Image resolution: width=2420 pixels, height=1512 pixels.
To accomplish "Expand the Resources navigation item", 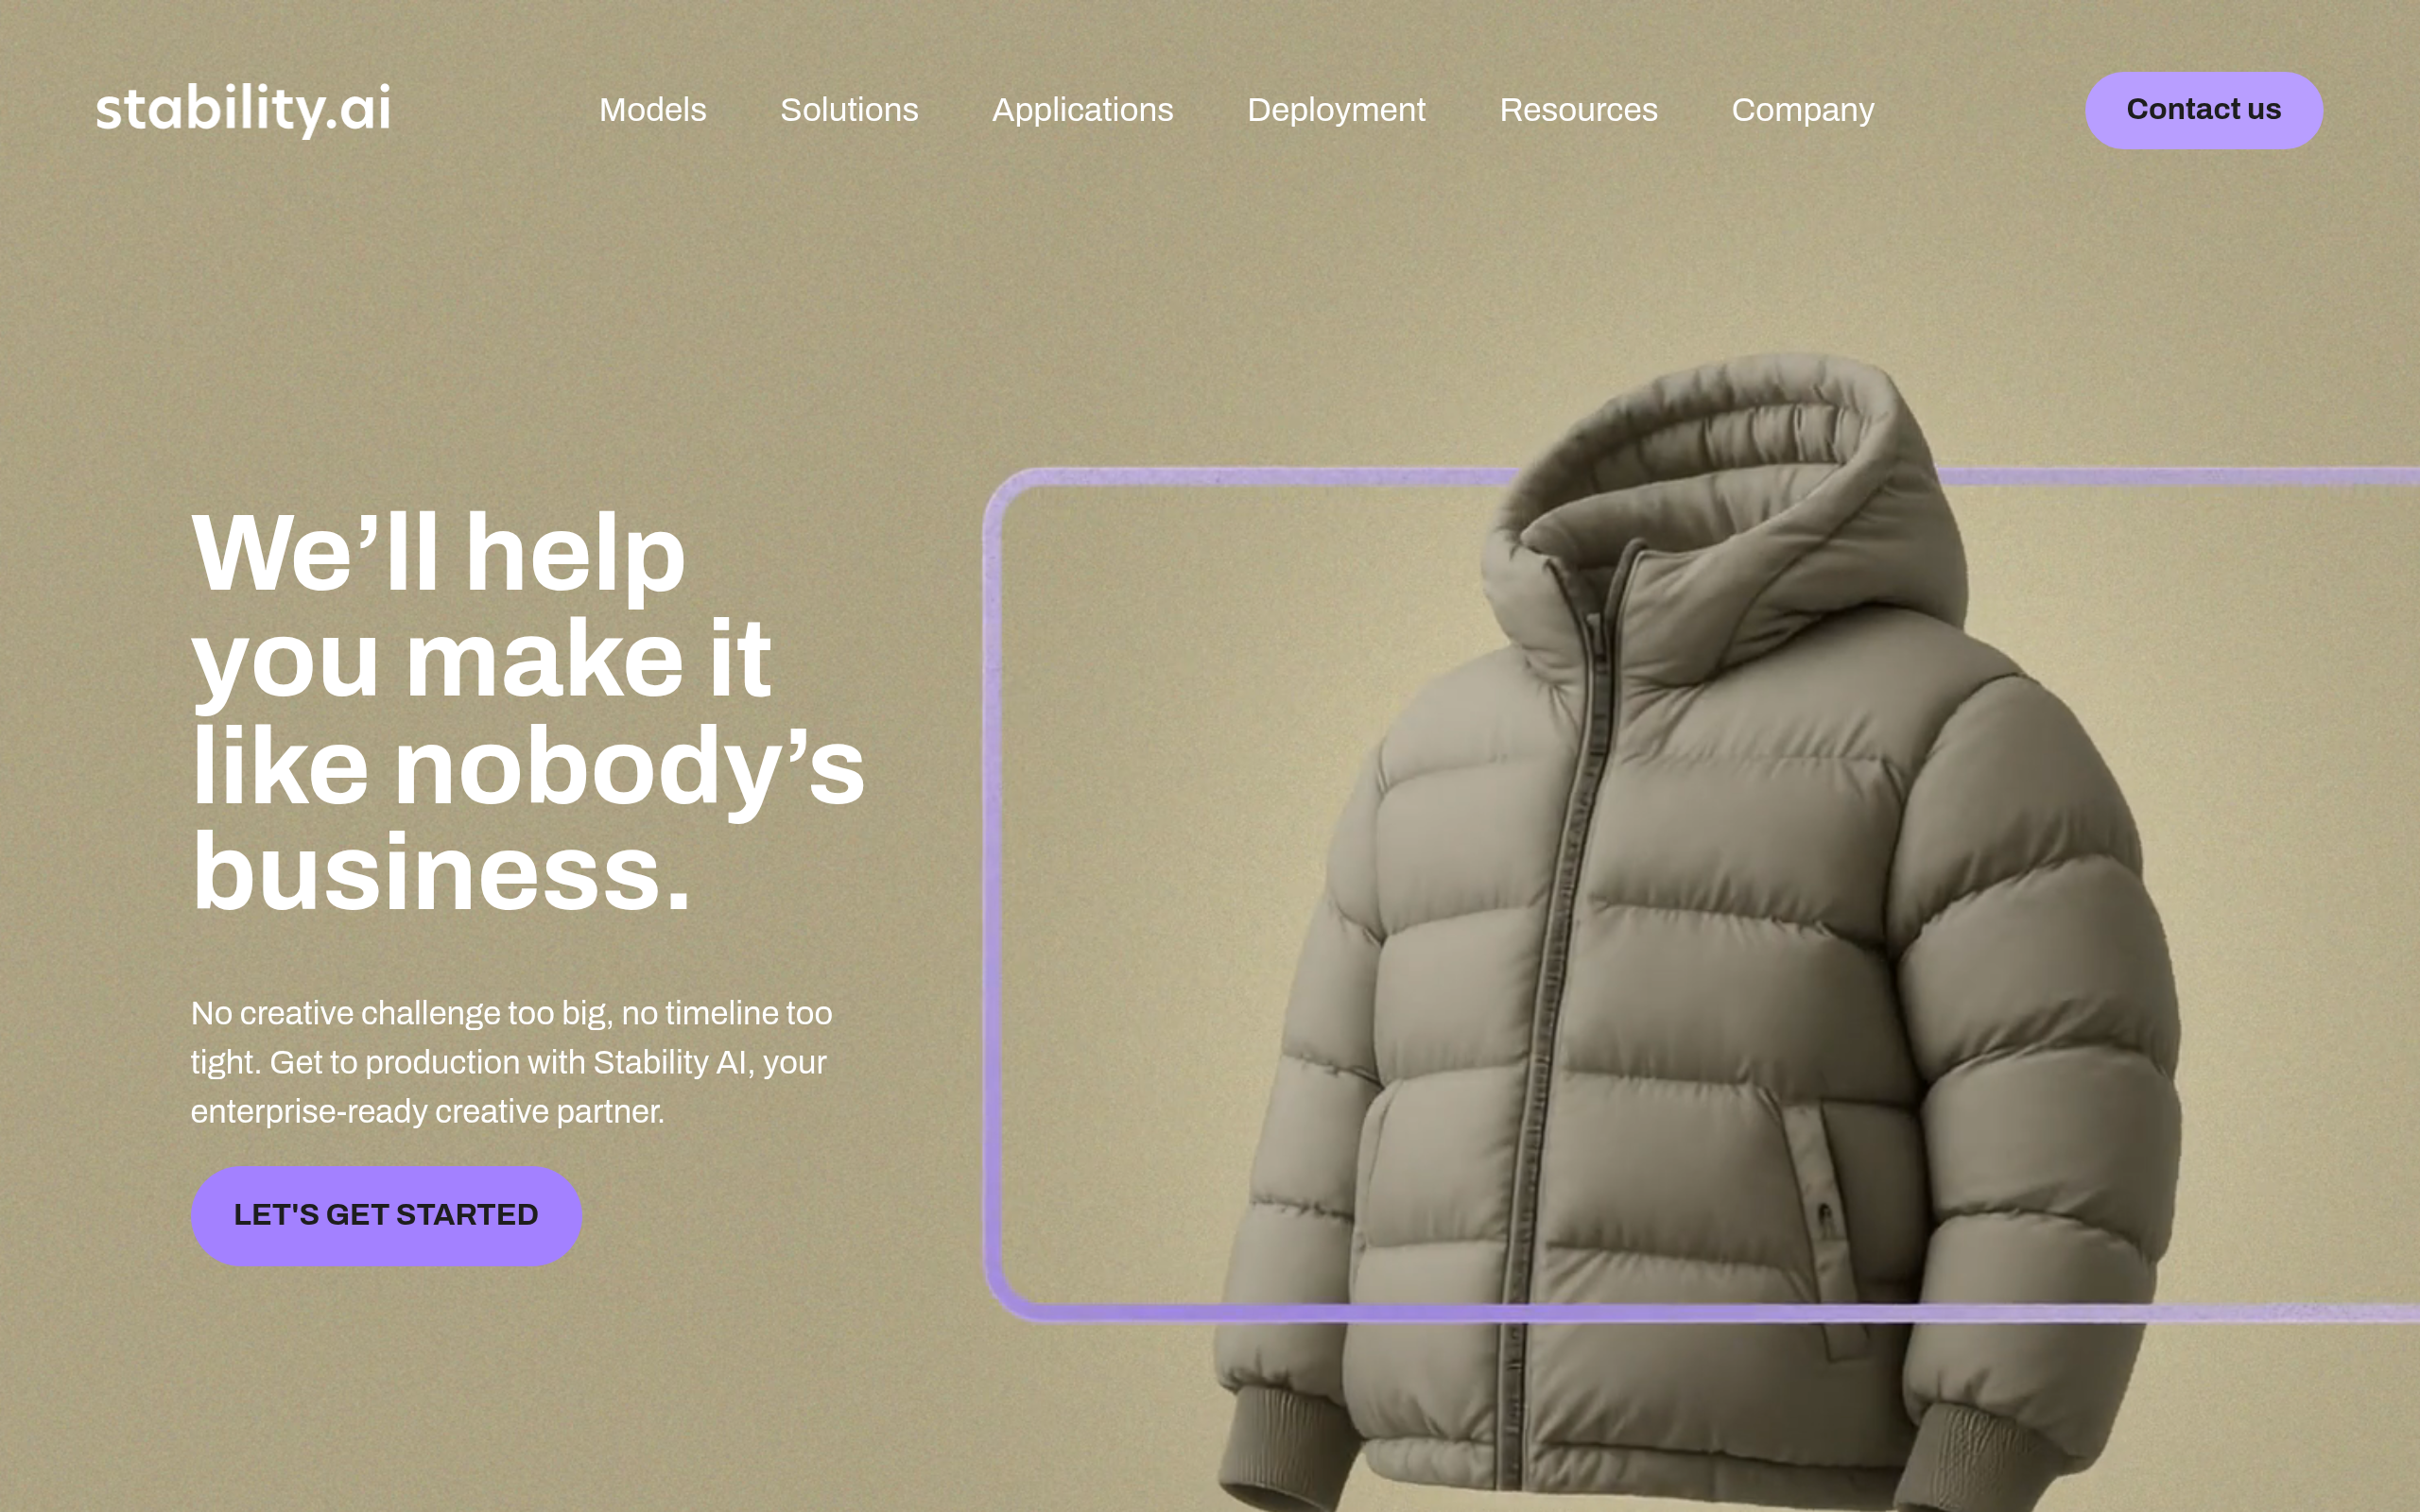I will (1578, 110).
